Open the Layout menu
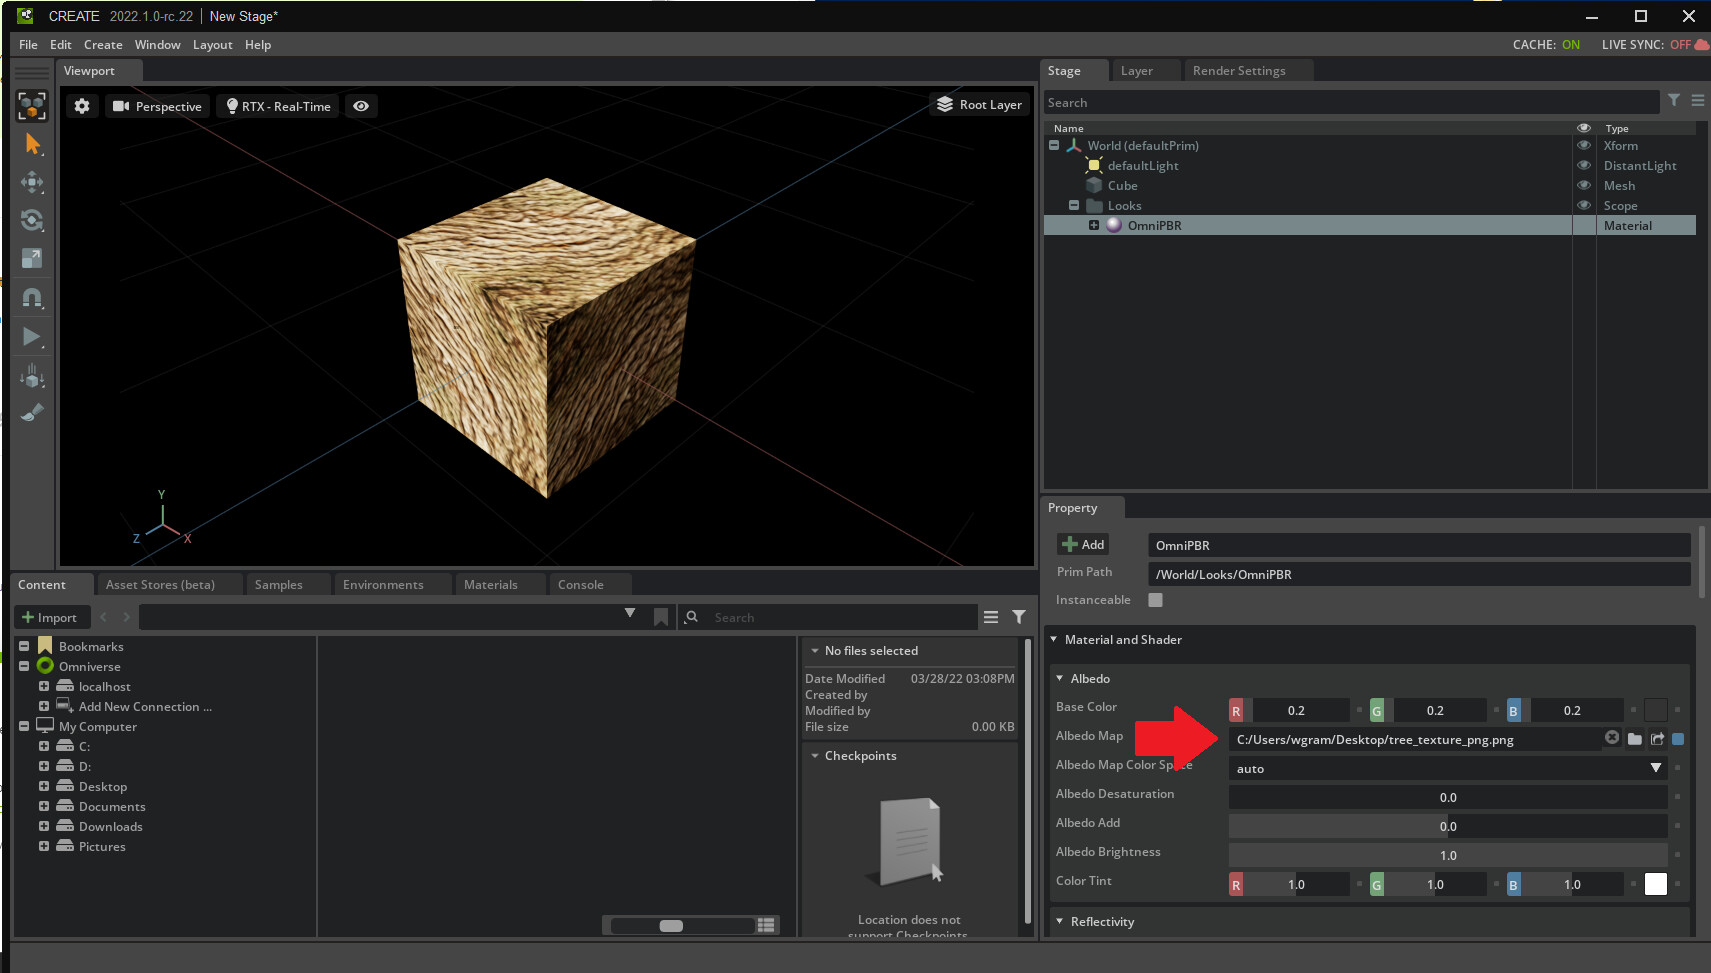 (x=212, y=45)
